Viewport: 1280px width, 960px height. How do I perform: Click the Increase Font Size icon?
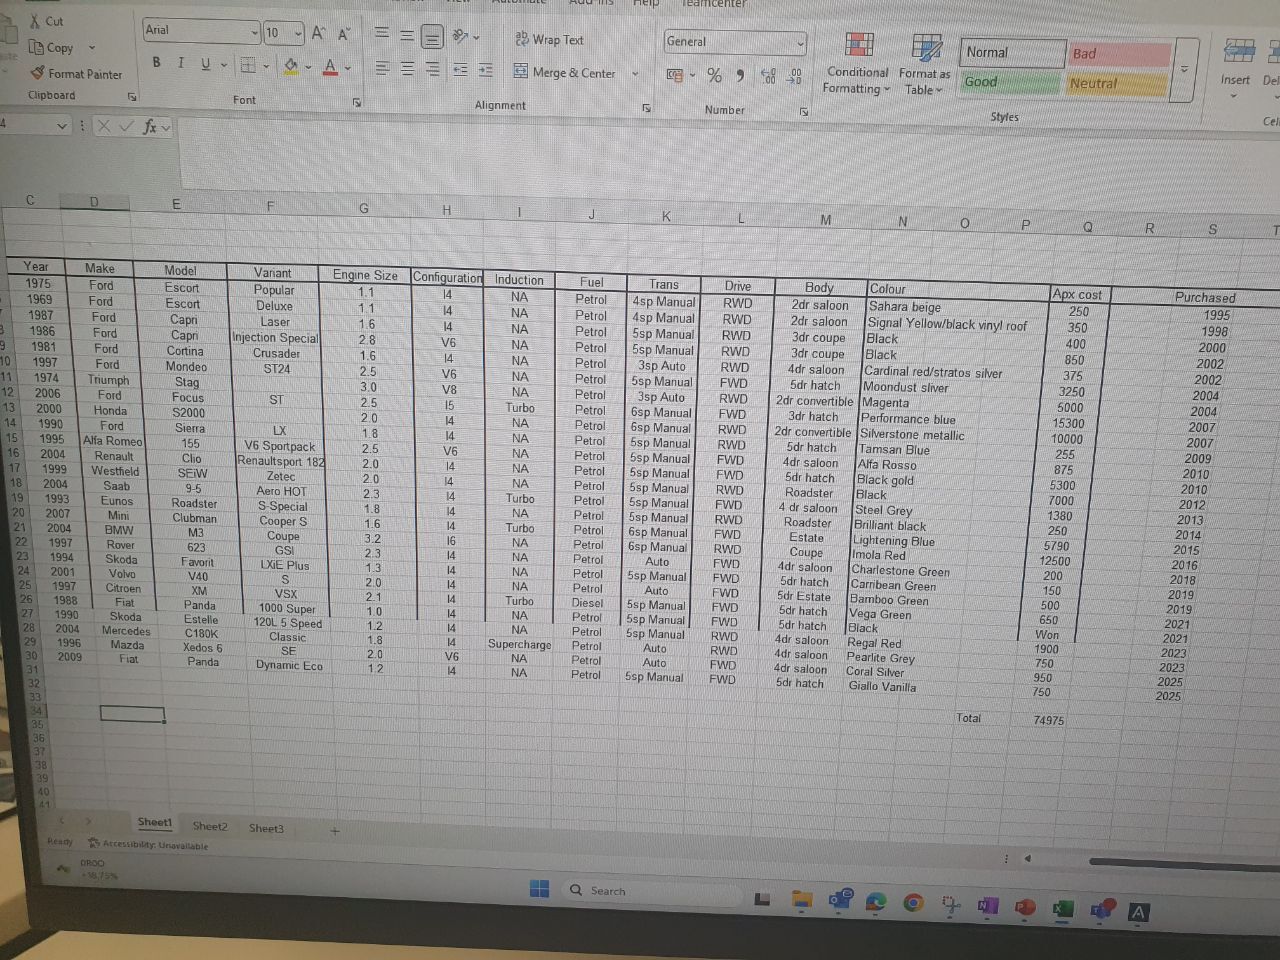[318, 33]
